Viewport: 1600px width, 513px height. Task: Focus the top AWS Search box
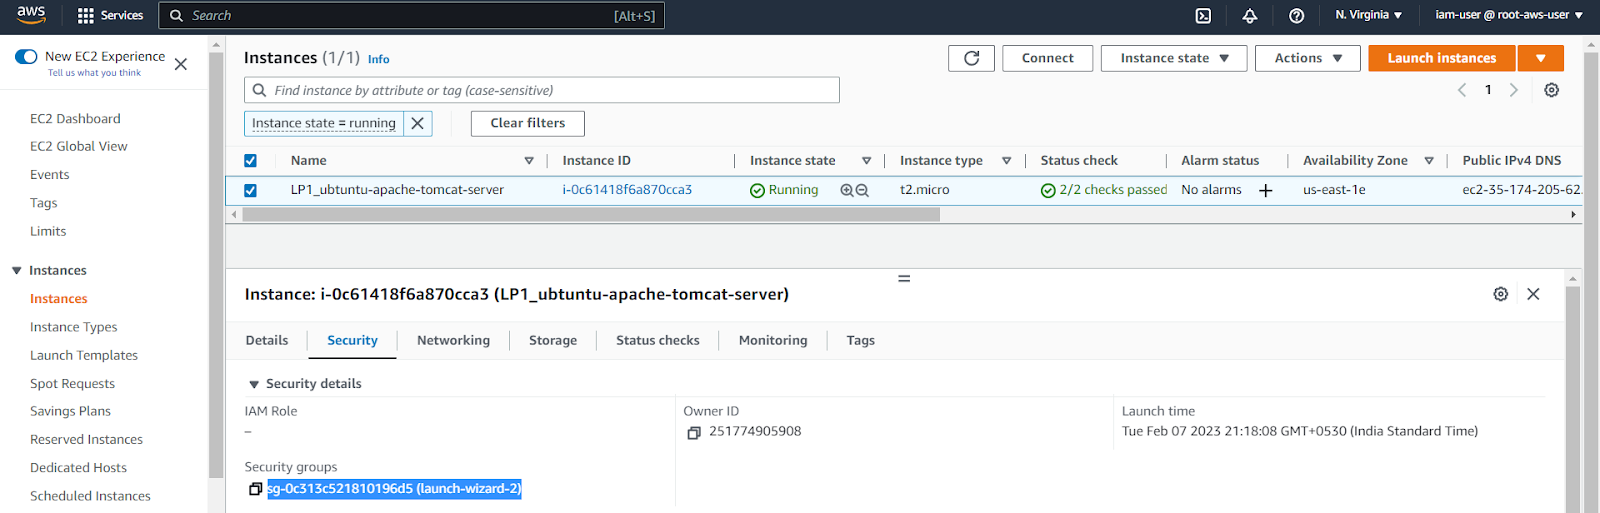coord(411,15)
